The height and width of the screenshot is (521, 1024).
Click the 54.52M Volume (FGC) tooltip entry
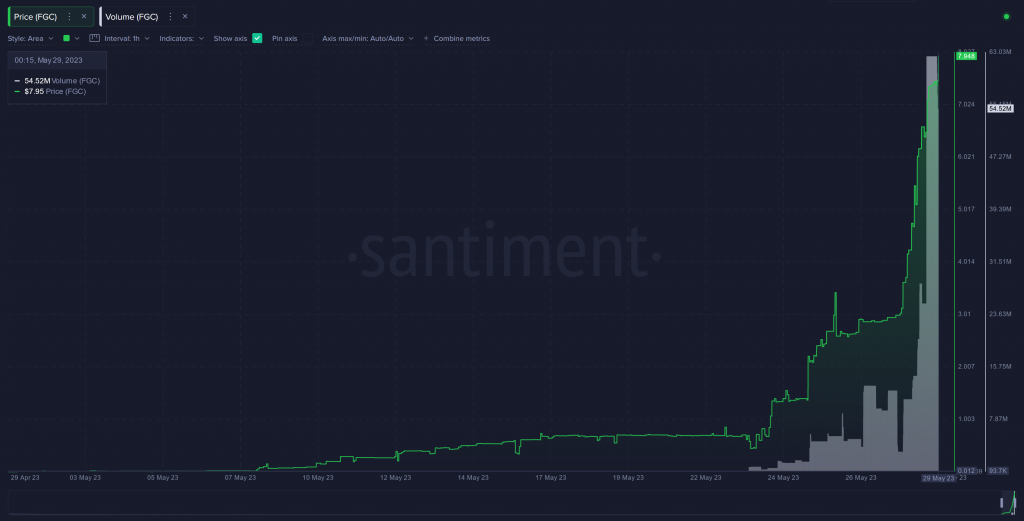point(57,81)
